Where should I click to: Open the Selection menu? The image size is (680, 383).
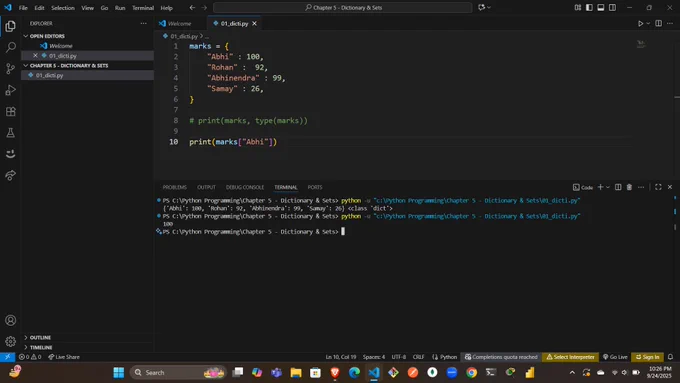click(63, 8)
